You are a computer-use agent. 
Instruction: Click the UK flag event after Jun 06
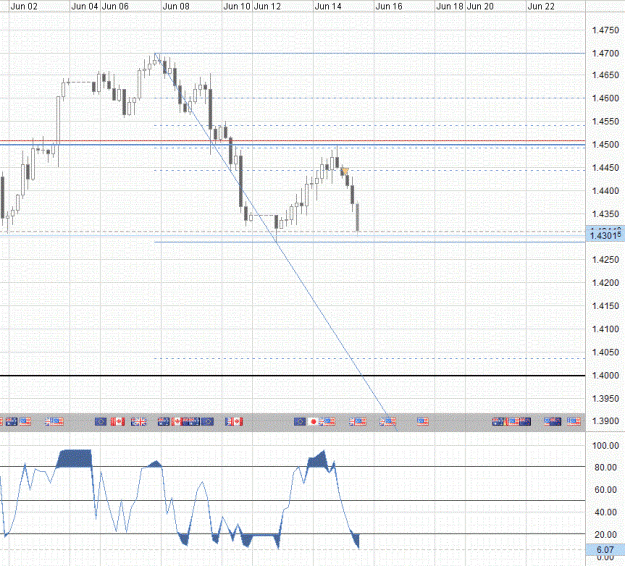[138, 422]
